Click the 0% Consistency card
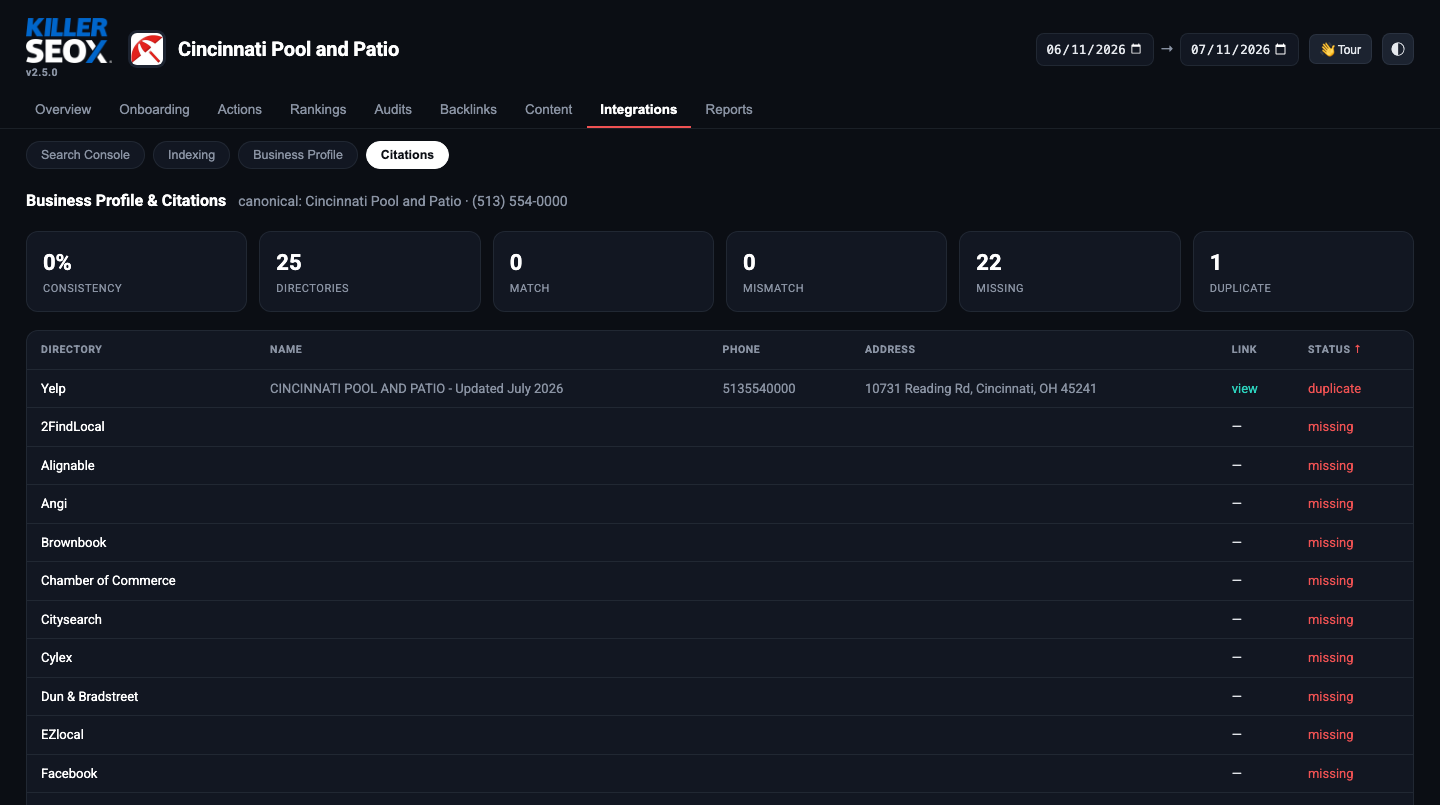The width and height of the screenshot is (1440, 805). pyautogui.click(x=136, y=272)
